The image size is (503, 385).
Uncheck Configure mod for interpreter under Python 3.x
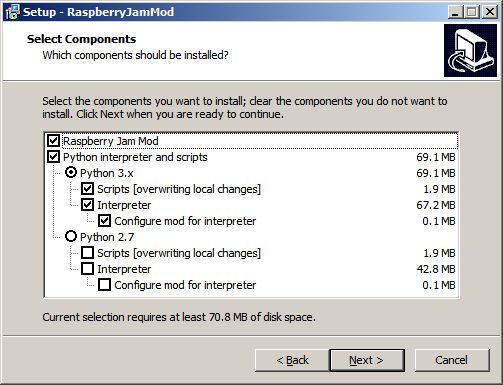[x=104, y=221]
